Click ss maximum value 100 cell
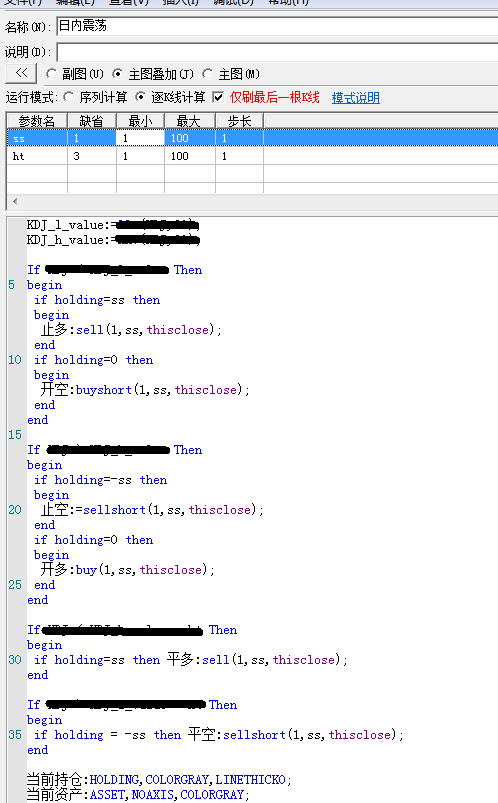This screenshot has height=803, width=498. (x=190, y=138)
